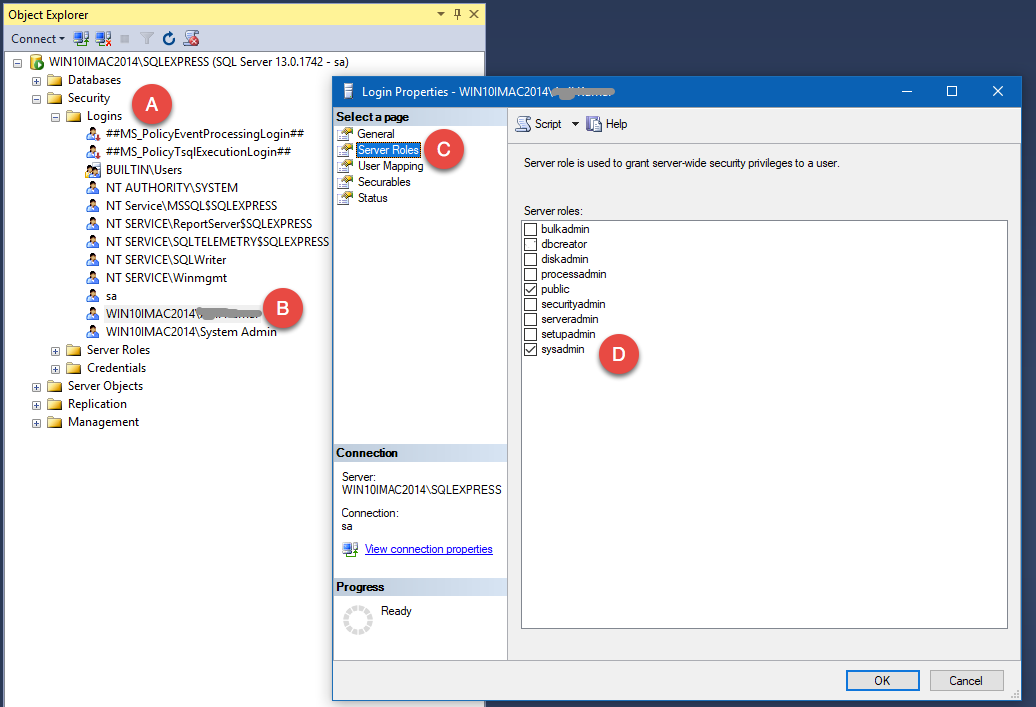Open Object Explorer window position dropdown arrow

point(441,14)
